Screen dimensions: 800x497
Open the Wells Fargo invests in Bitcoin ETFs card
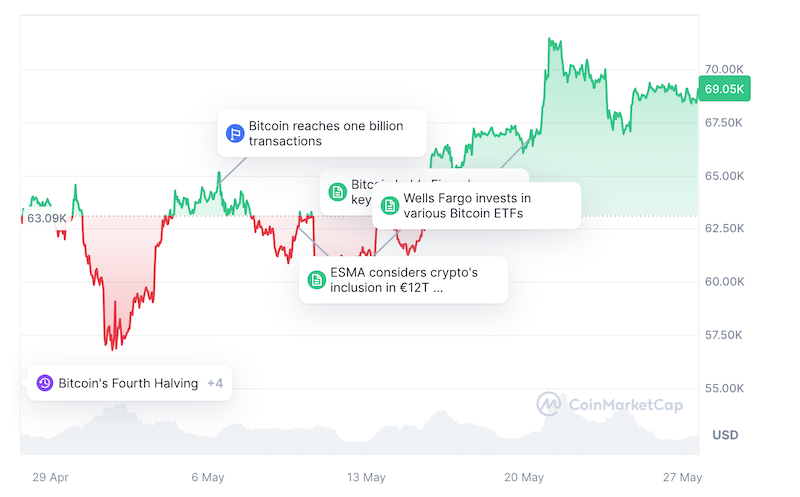477,206
